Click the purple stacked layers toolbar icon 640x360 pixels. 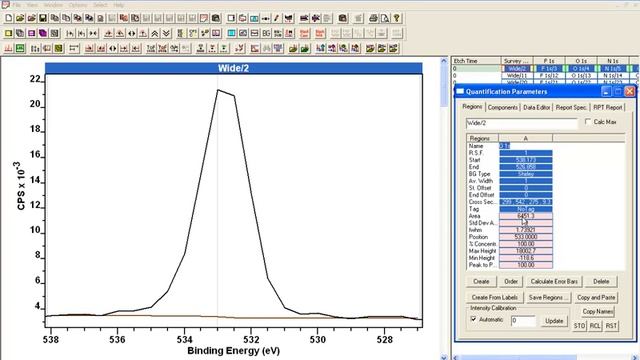click(x=43, y=33)
